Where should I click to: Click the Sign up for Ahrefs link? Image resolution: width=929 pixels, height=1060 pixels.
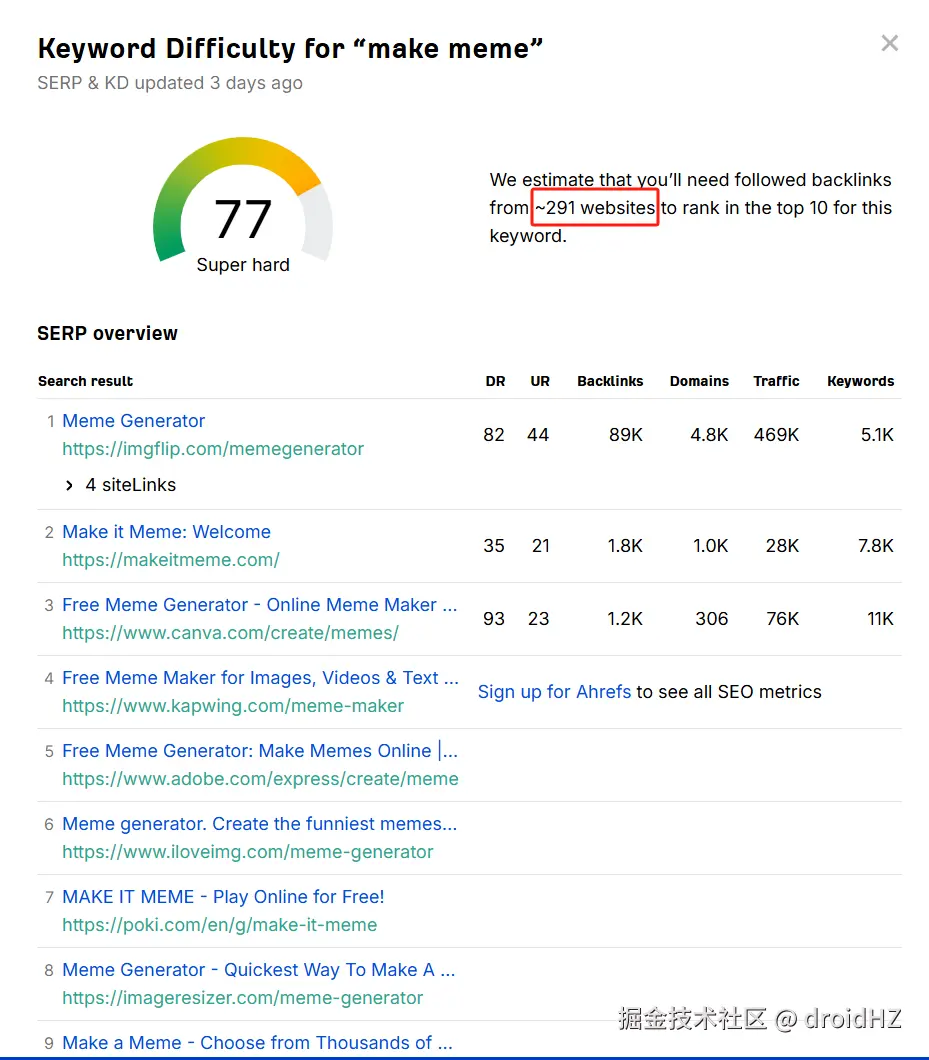coord(554,692)
